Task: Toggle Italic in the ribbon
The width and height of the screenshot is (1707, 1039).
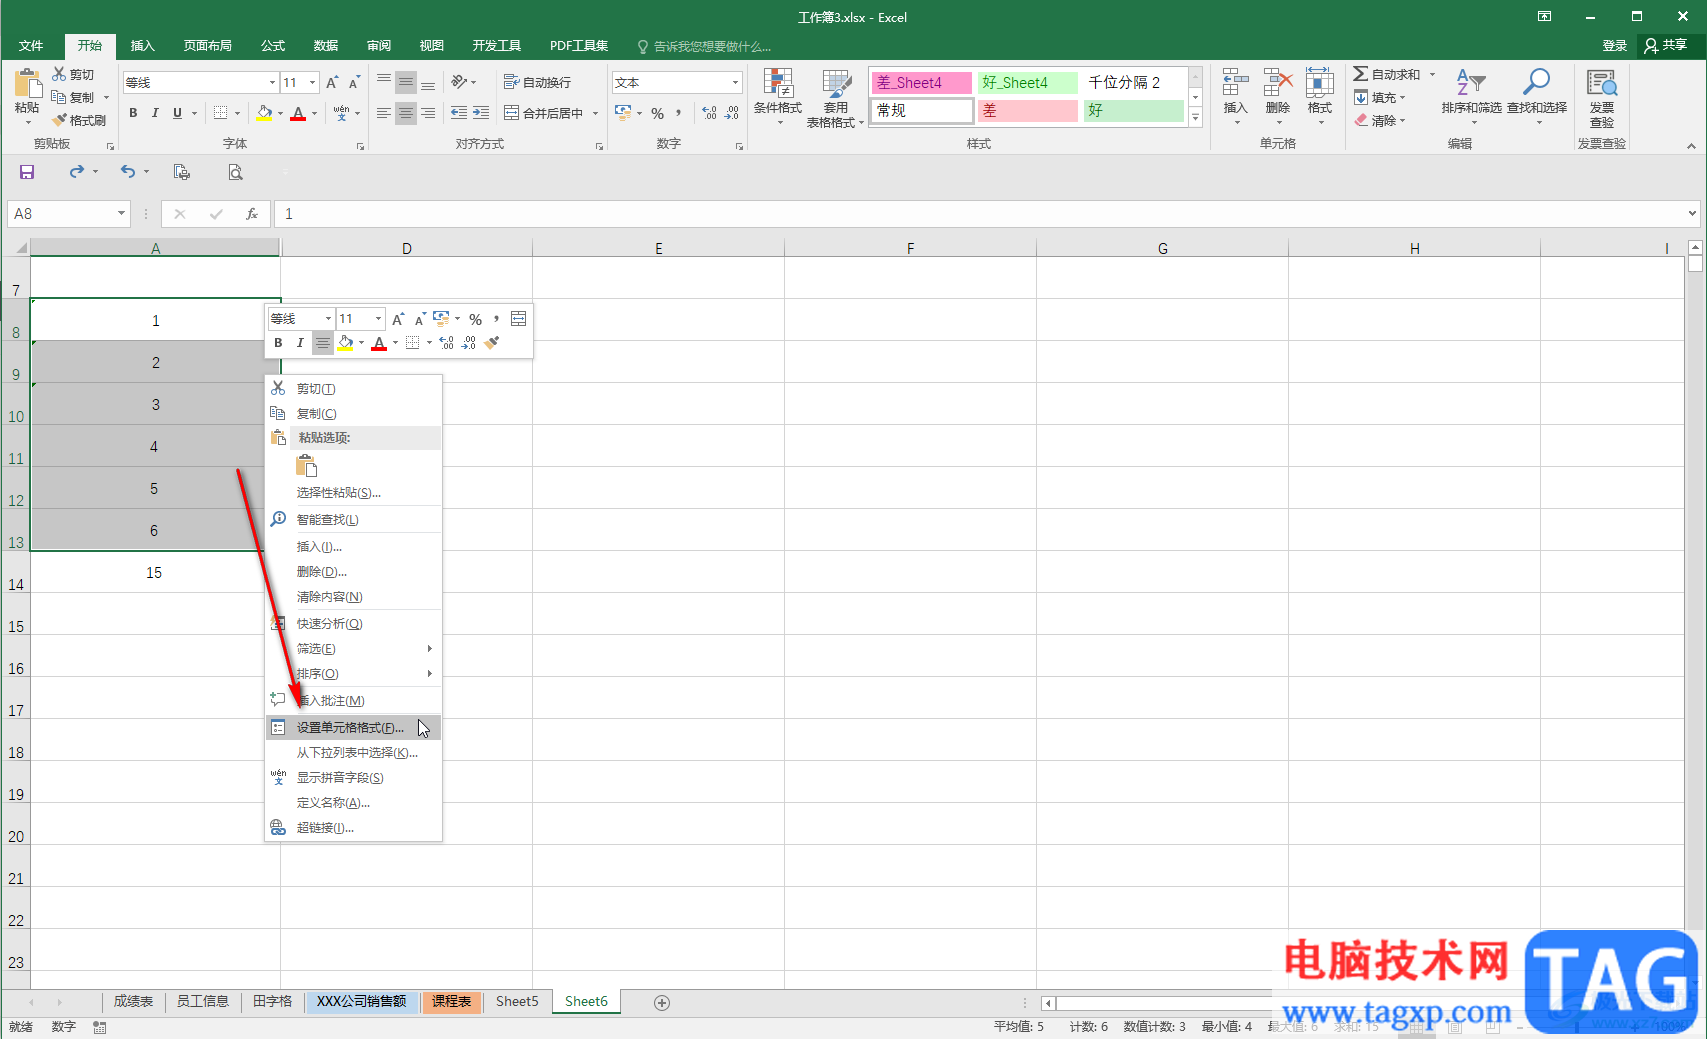Action: (x=155, y=113)
